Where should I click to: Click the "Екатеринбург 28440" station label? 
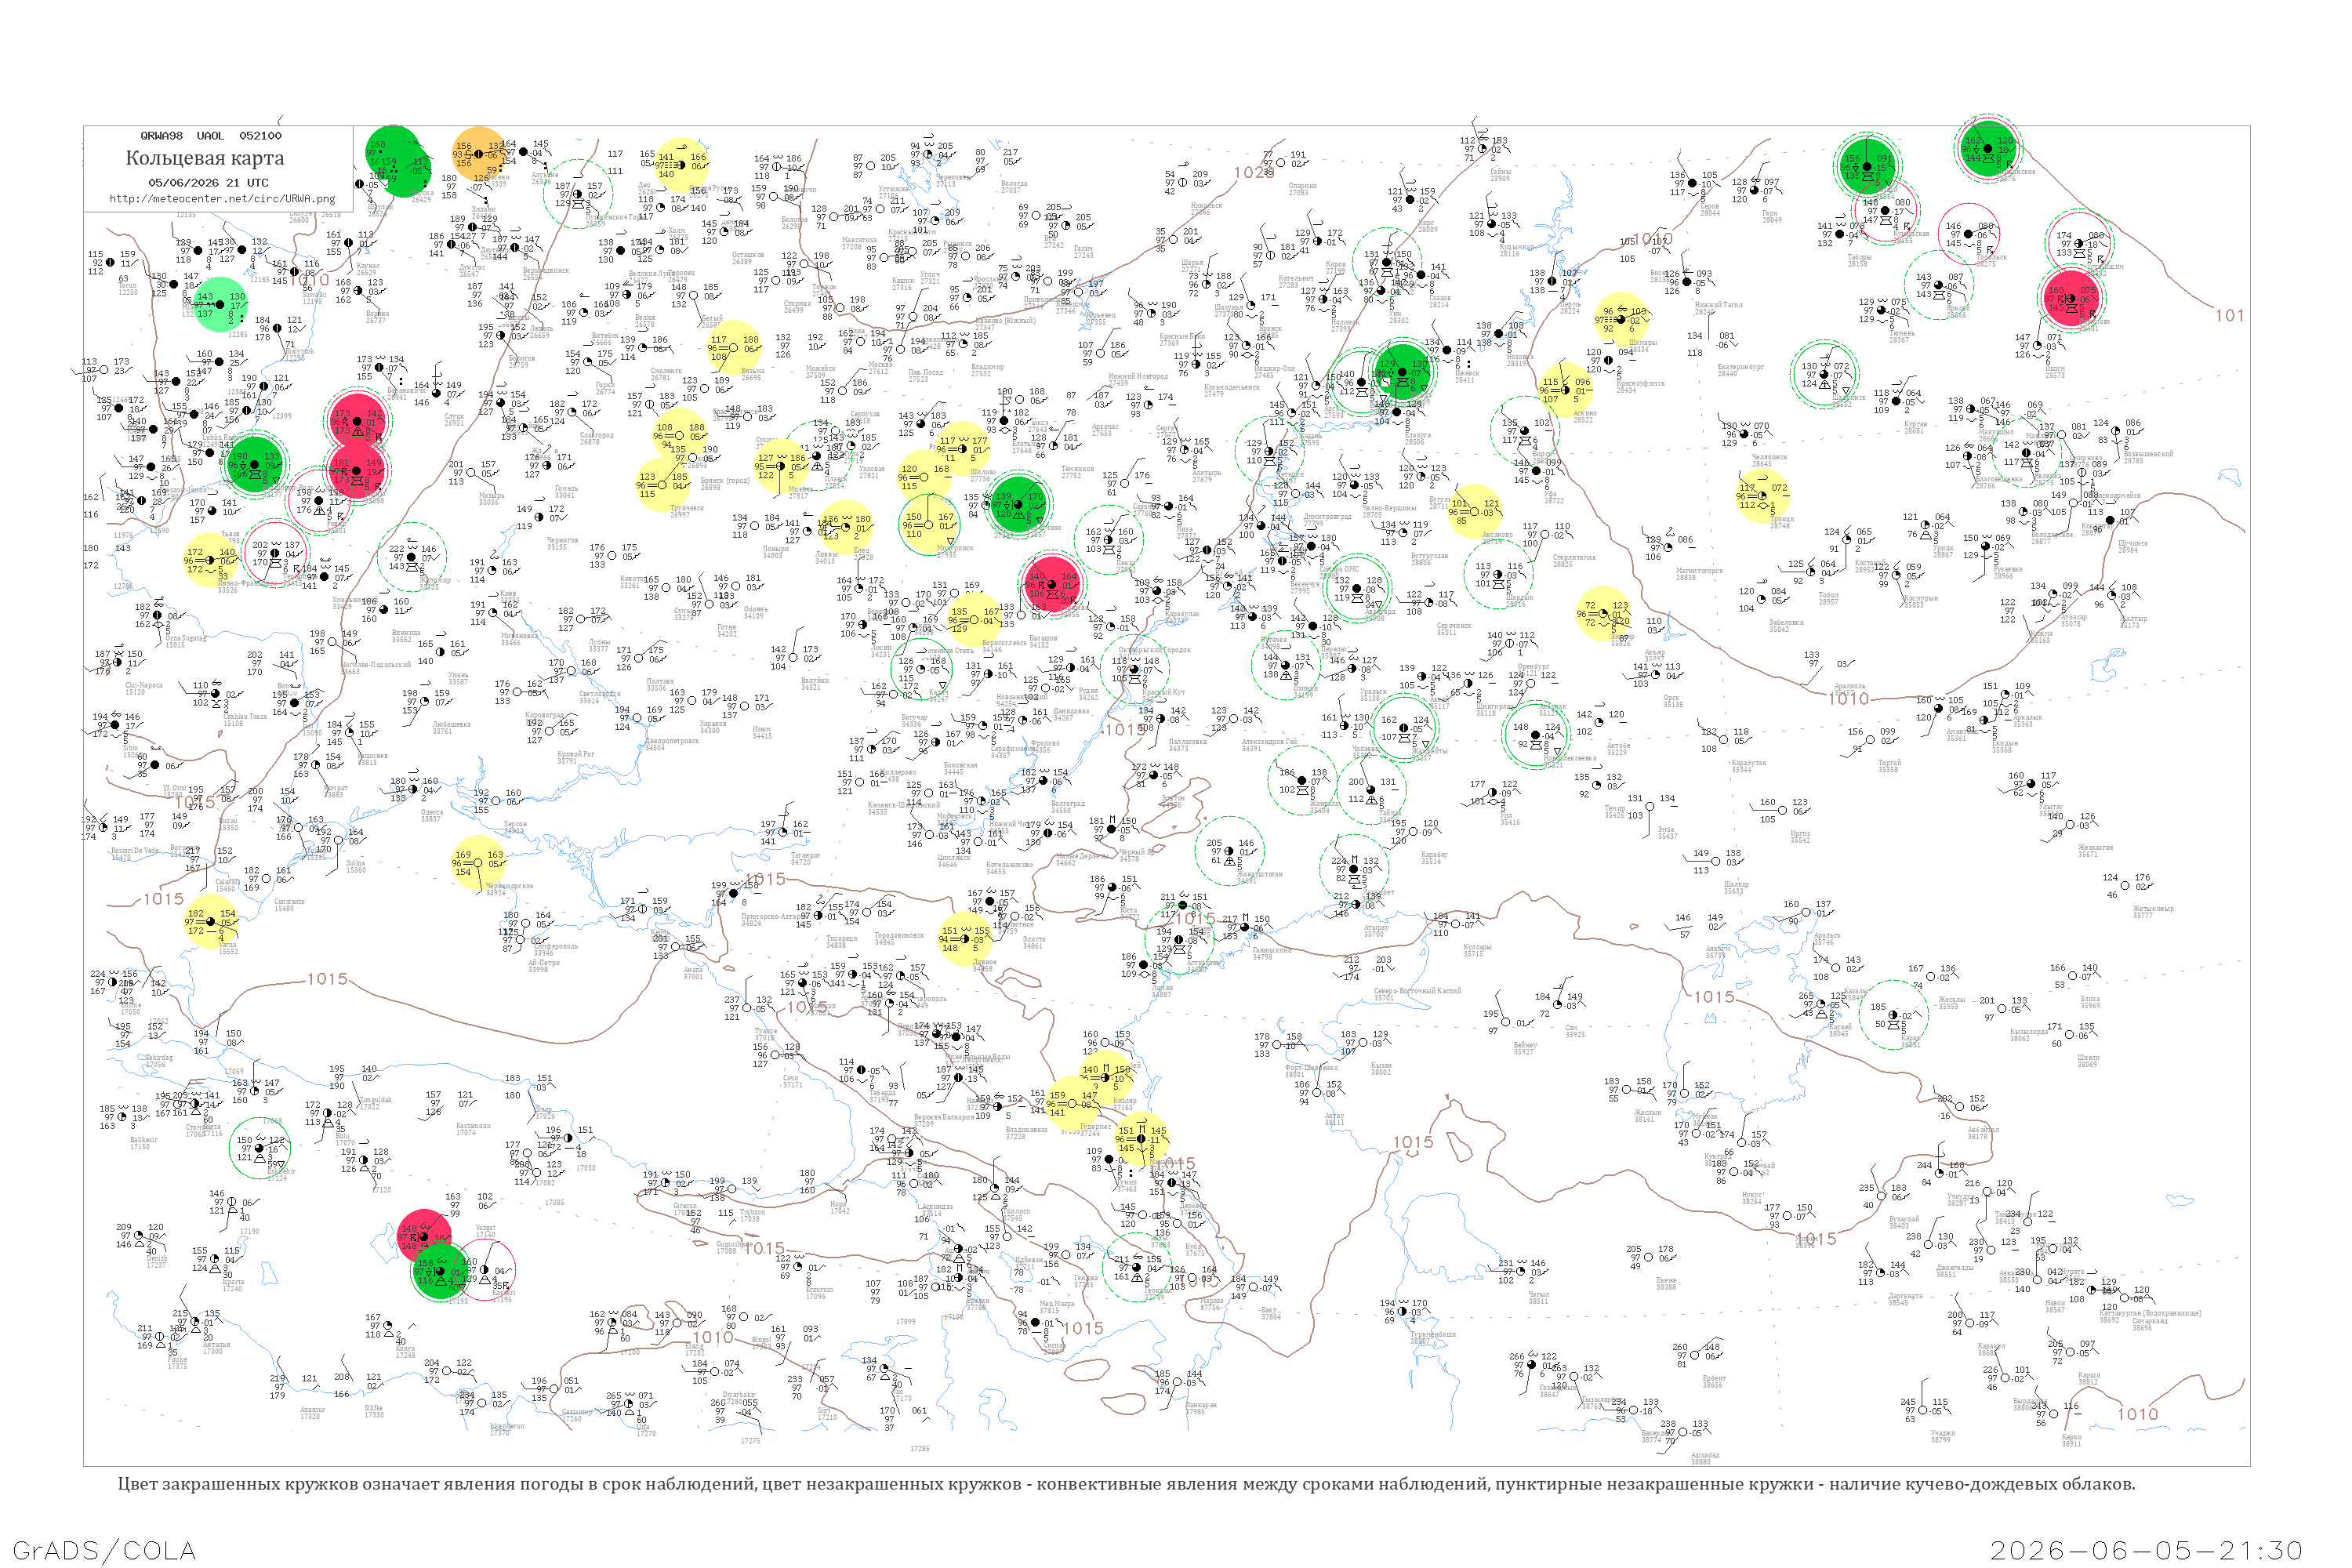click(1740, 370)
